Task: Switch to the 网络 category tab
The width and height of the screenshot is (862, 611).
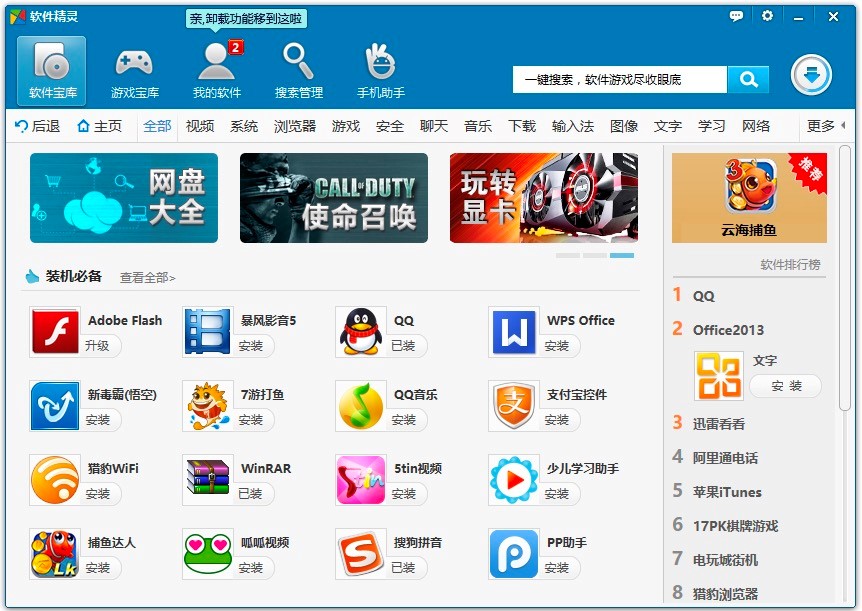Action: (x=756, y=126)
